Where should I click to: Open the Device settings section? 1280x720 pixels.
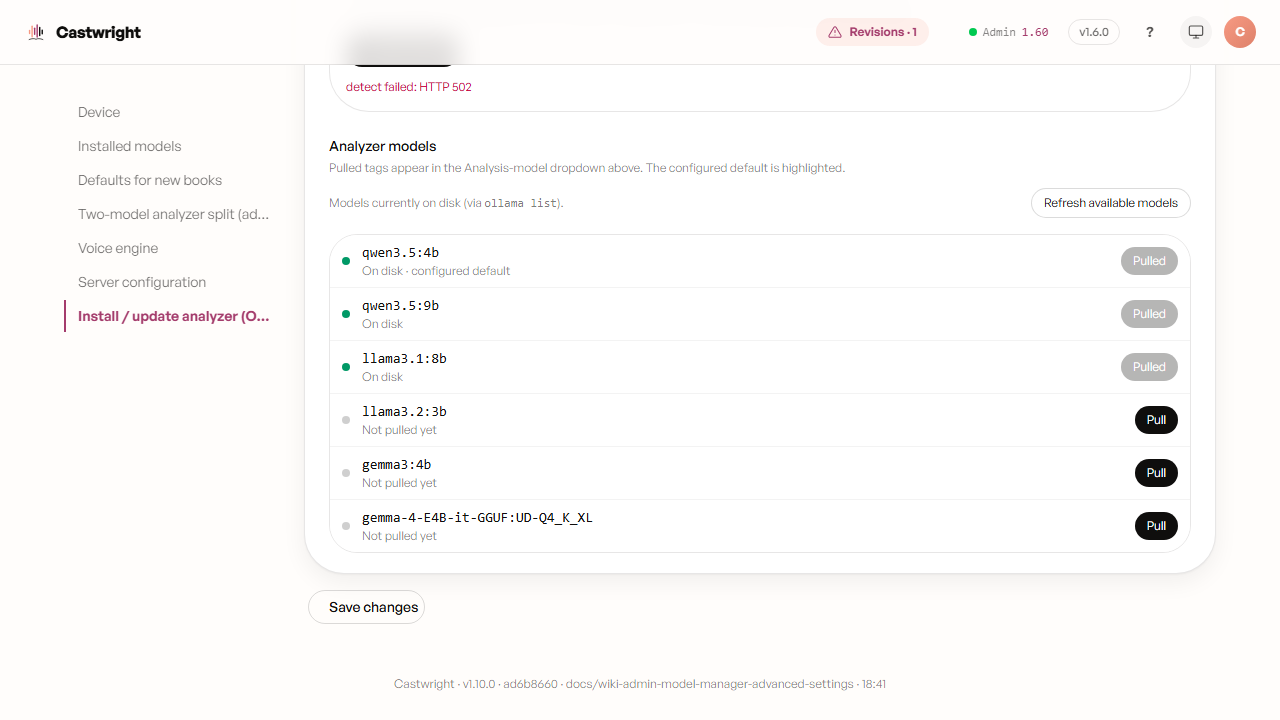(x=99, y=112)
